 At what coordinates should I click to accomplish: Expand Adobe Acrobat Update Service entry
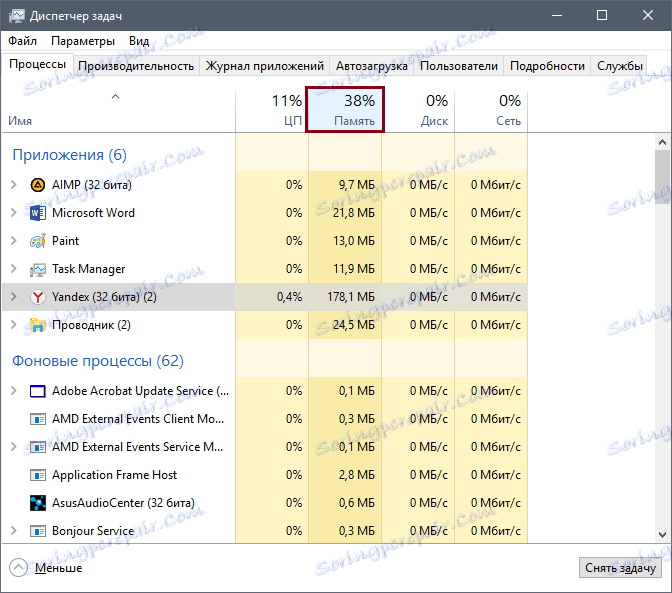click(14, 391)
